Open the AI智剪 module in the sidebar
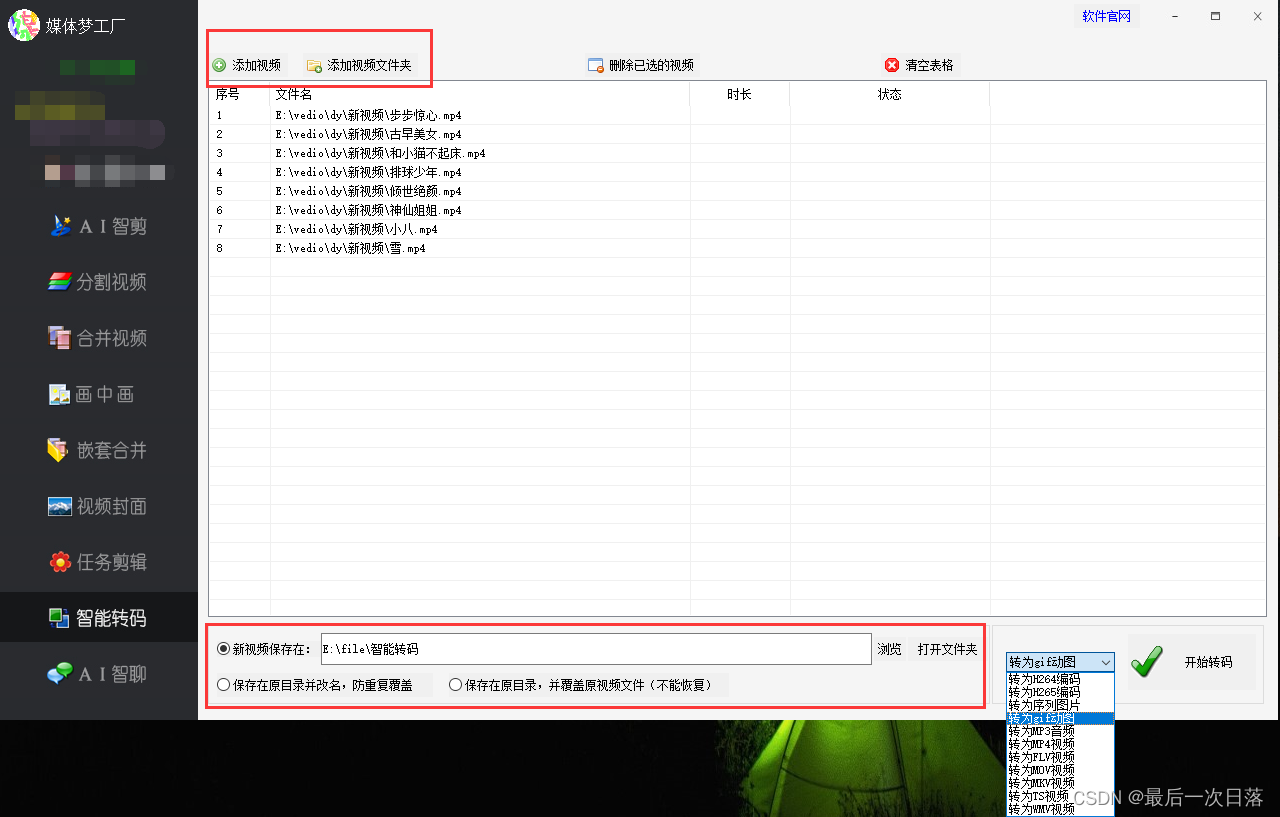Screen dimensions: 1280x817 click(99, 226)
